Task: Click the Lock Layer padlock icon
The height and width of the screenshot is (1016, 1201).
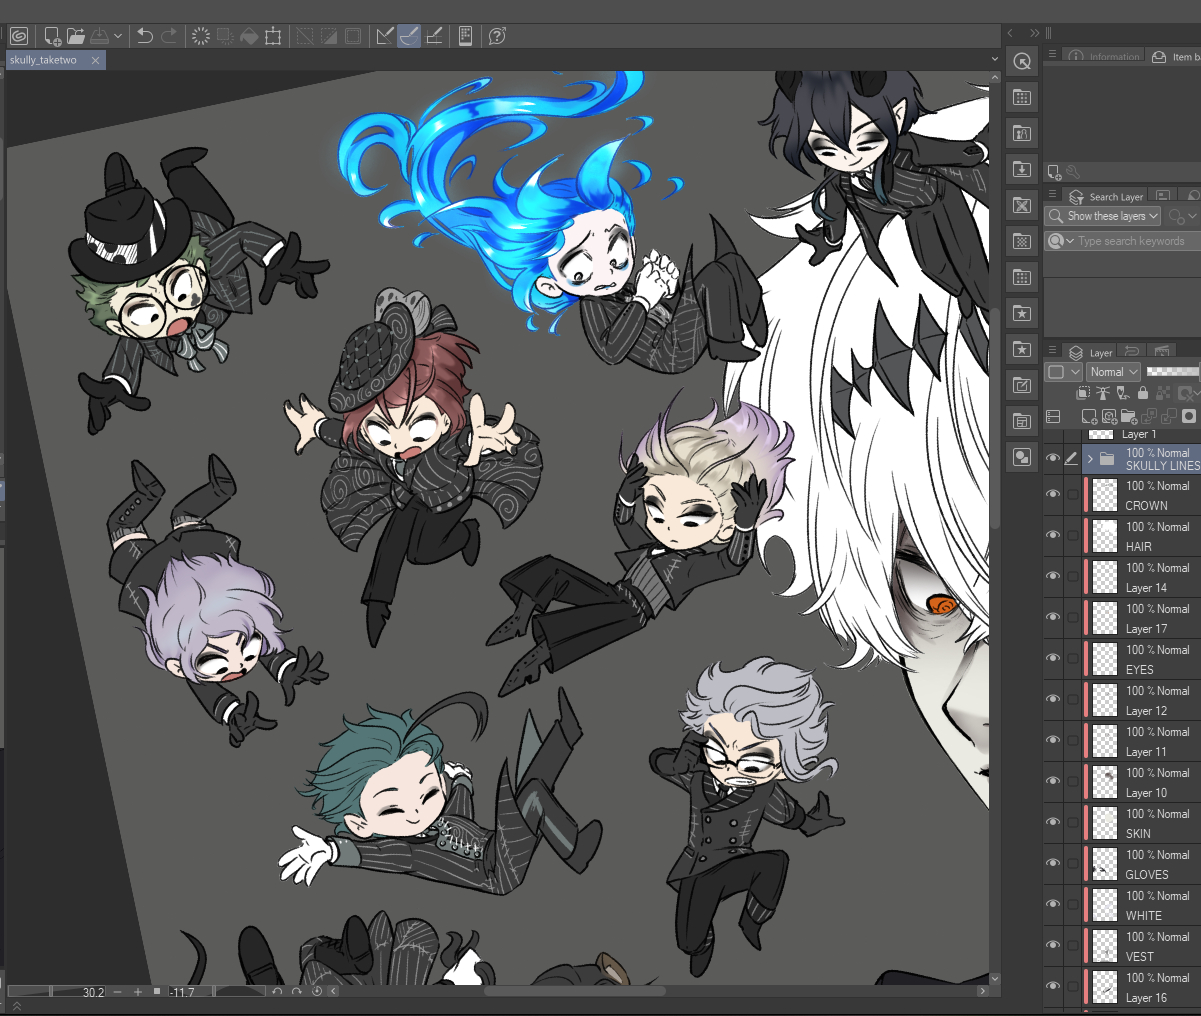Action: 1143,394
